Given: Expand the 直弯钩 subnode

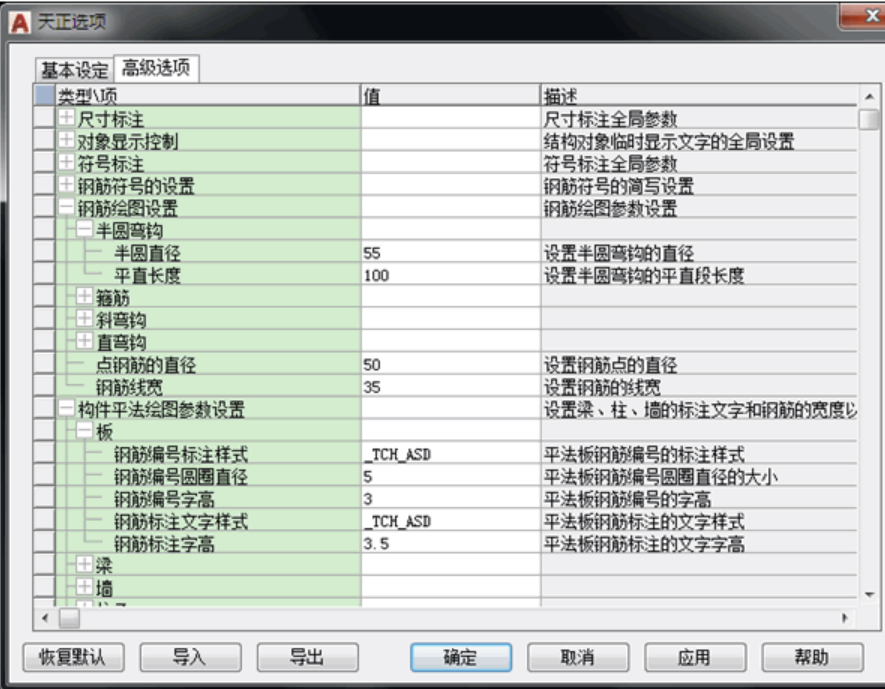Looking at the screenshot, I should pyautogui.click(x=84, y=341).
